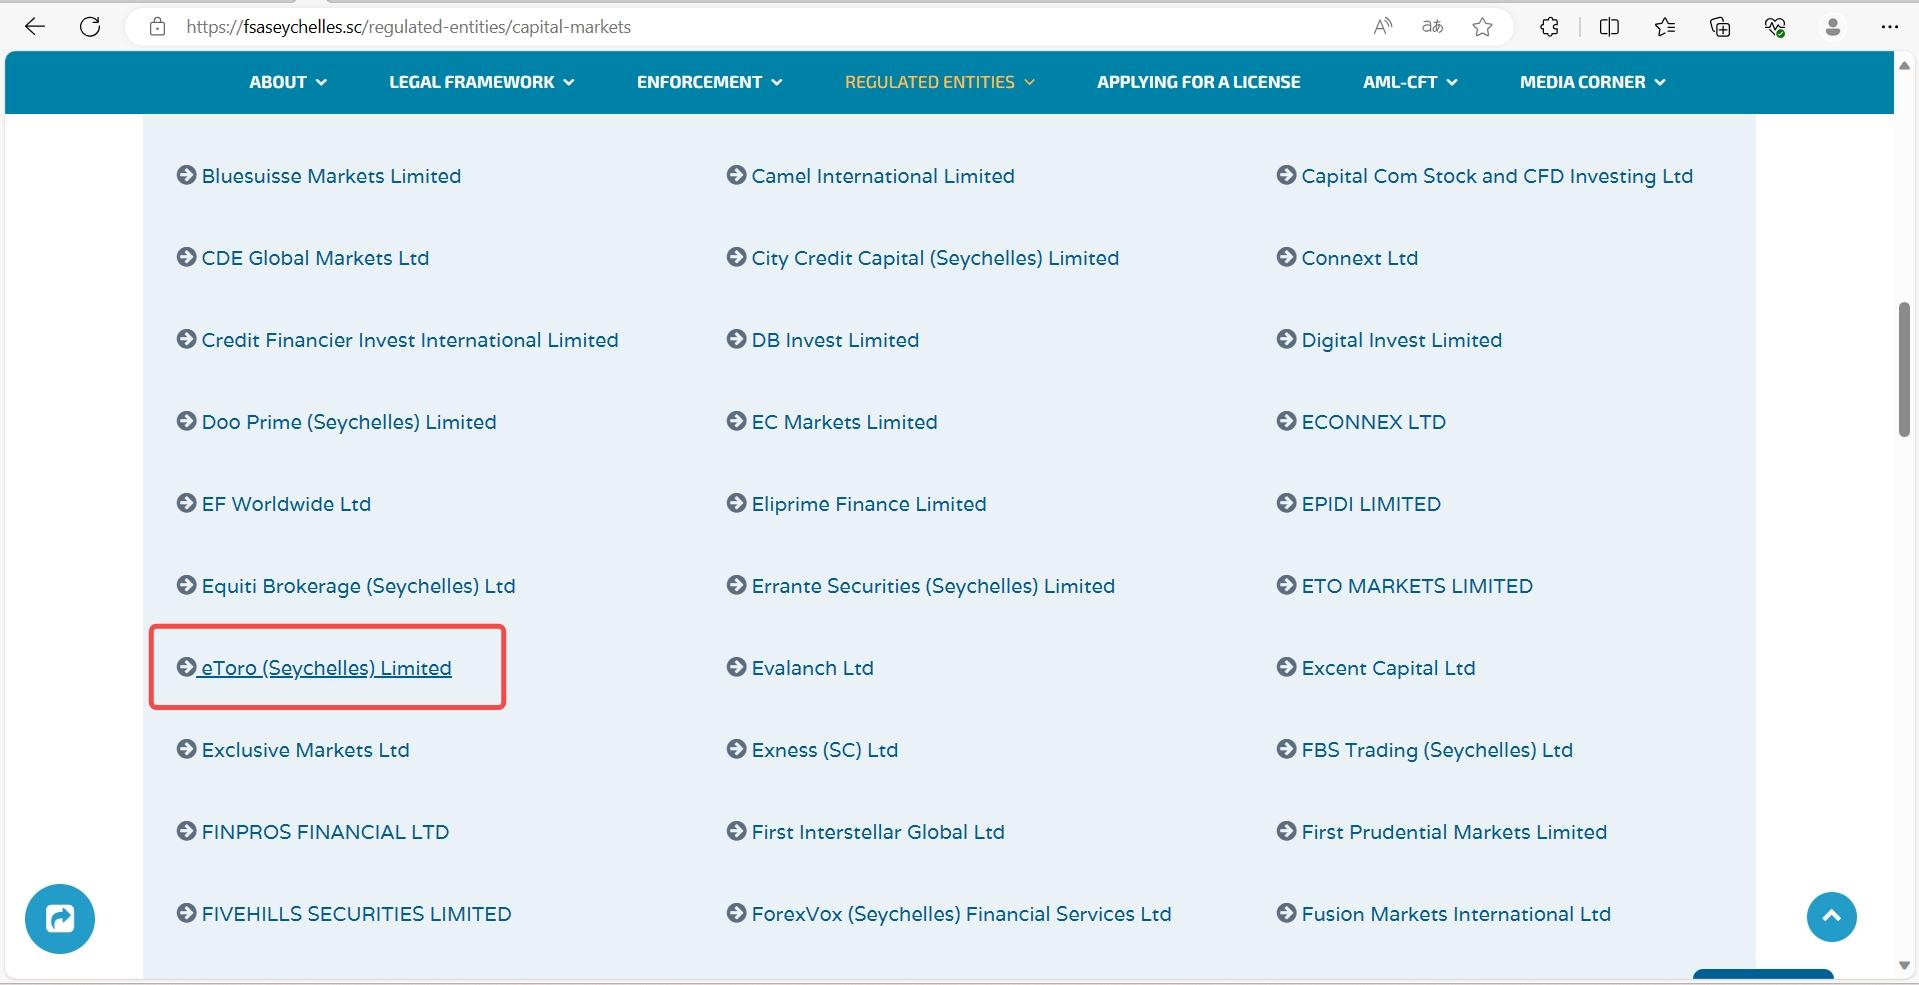Click the share floating button
Image resolution: width=1919 pixels, height=985 pixels.
pos(60,918)
